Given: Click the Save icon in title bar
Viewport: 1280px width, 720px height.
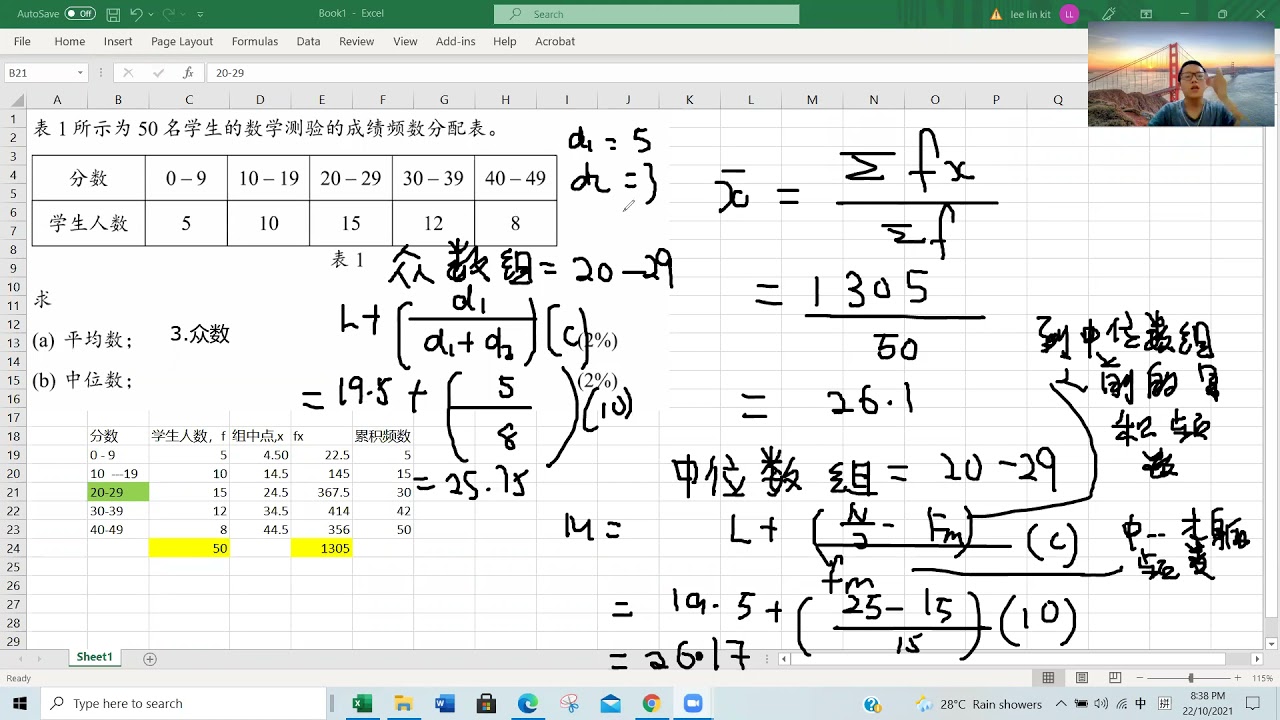Looking at the screenshot, I should pos(113,14).
